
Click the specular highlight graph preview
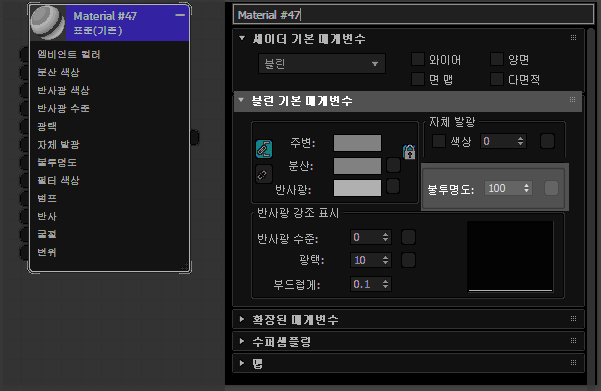510,256
